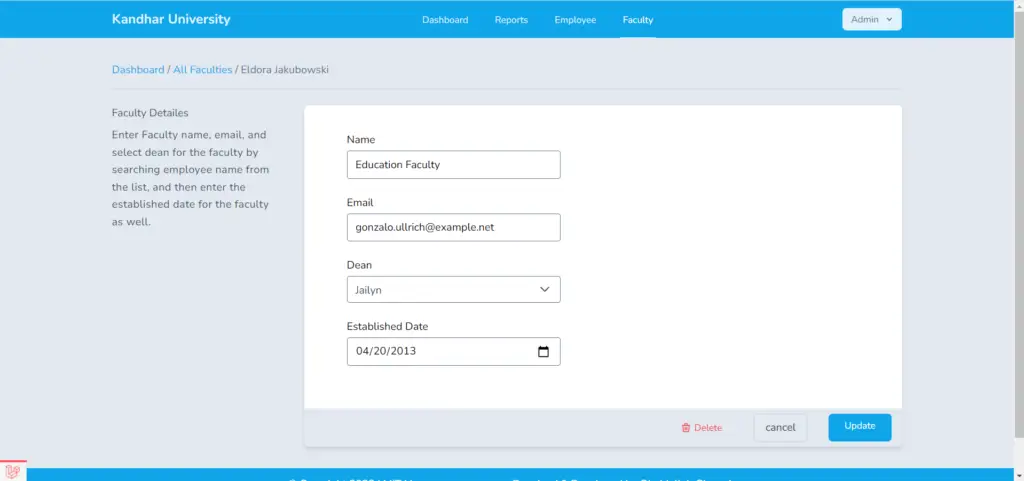Click the Delete text link

tap(708, 428)
